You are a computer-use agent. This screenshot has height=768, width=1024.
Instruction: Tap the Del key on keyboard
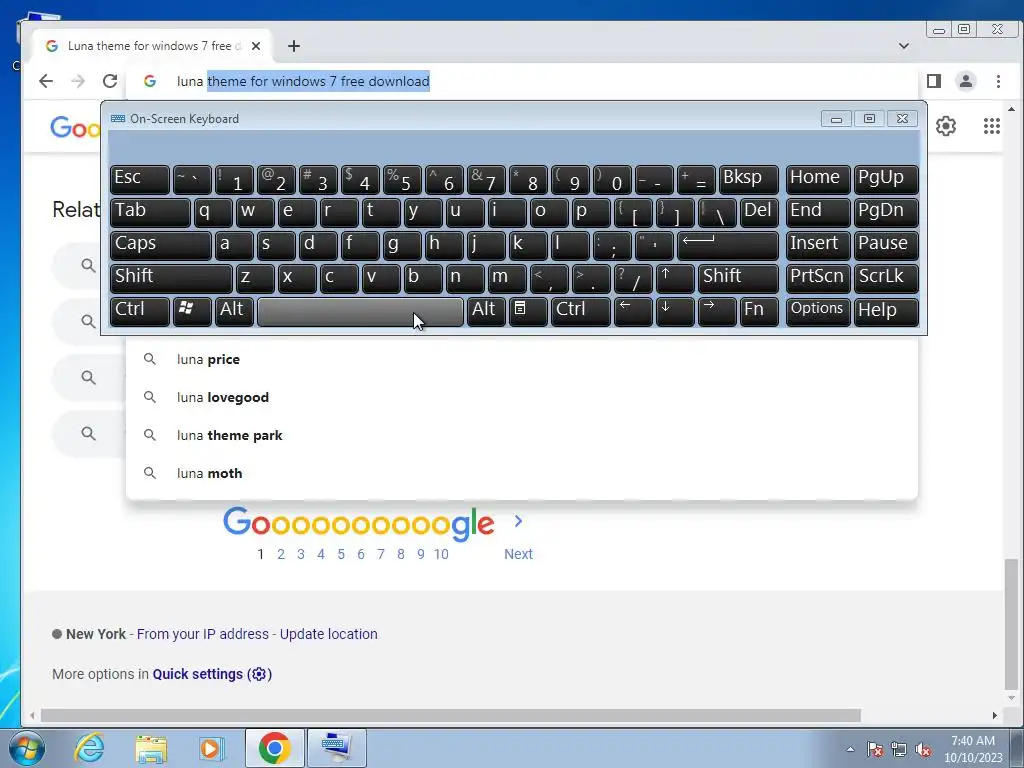760,212
